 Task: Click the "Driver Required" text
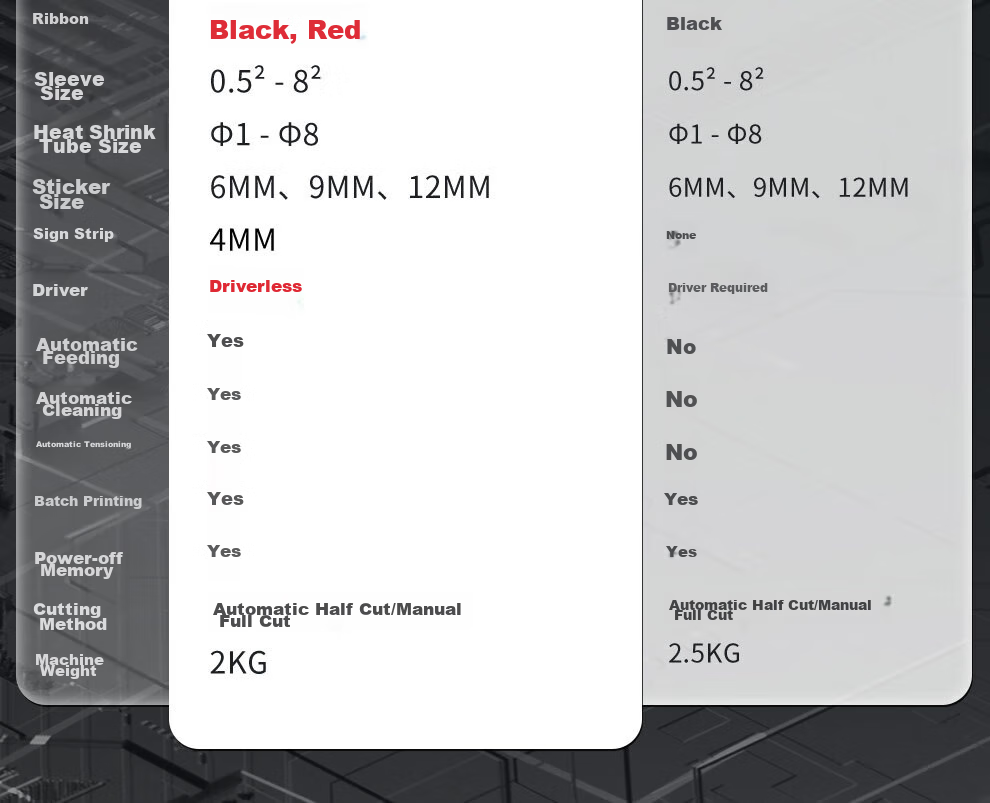718,288
